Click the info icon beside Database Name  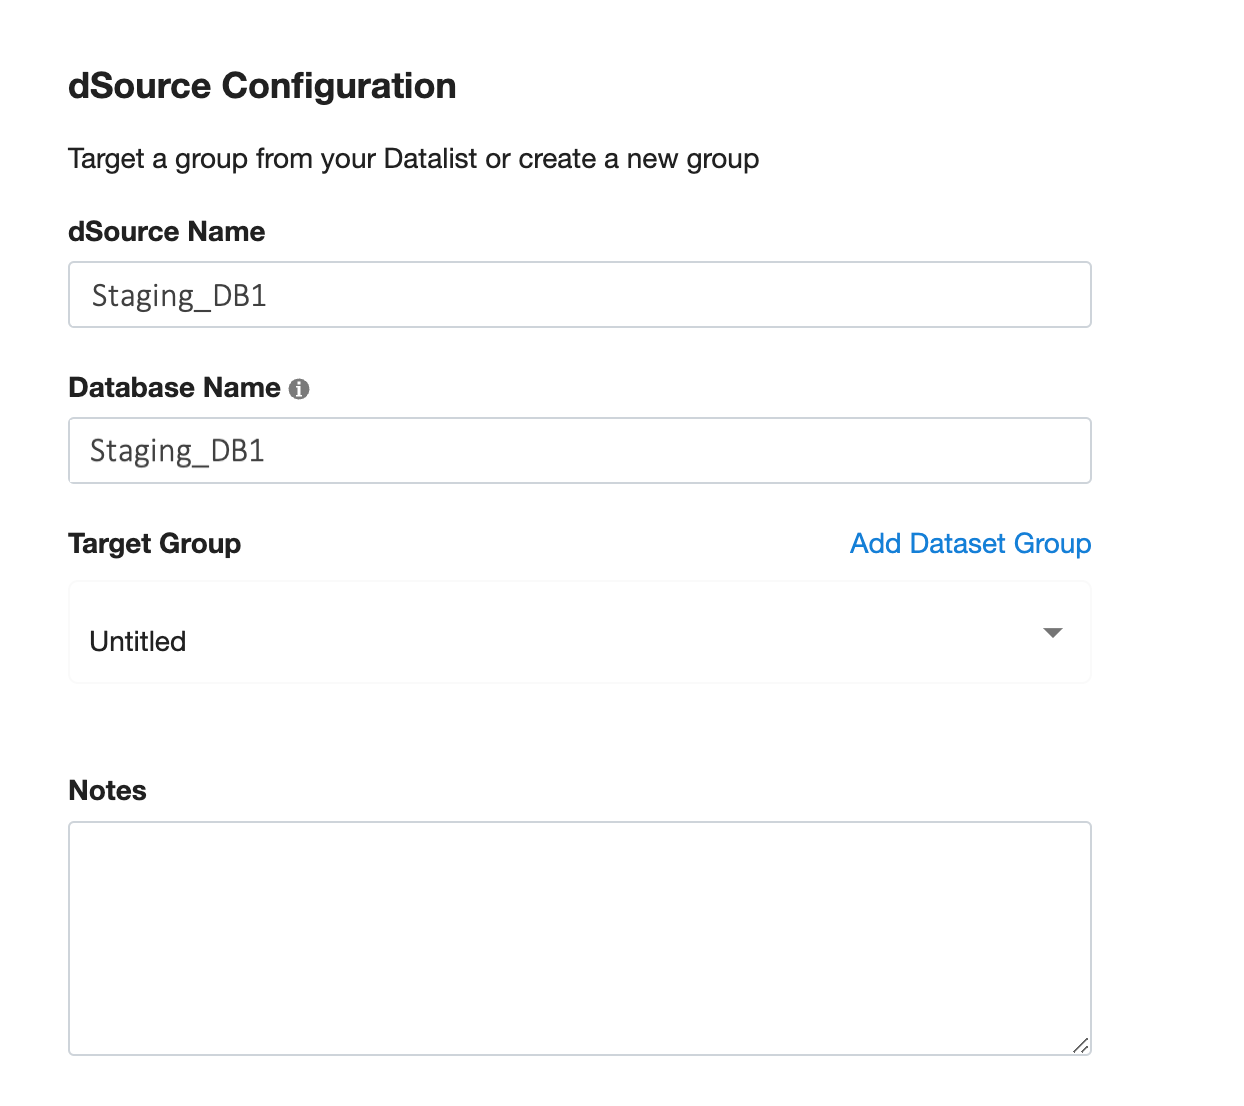click(x=299, y=389)
